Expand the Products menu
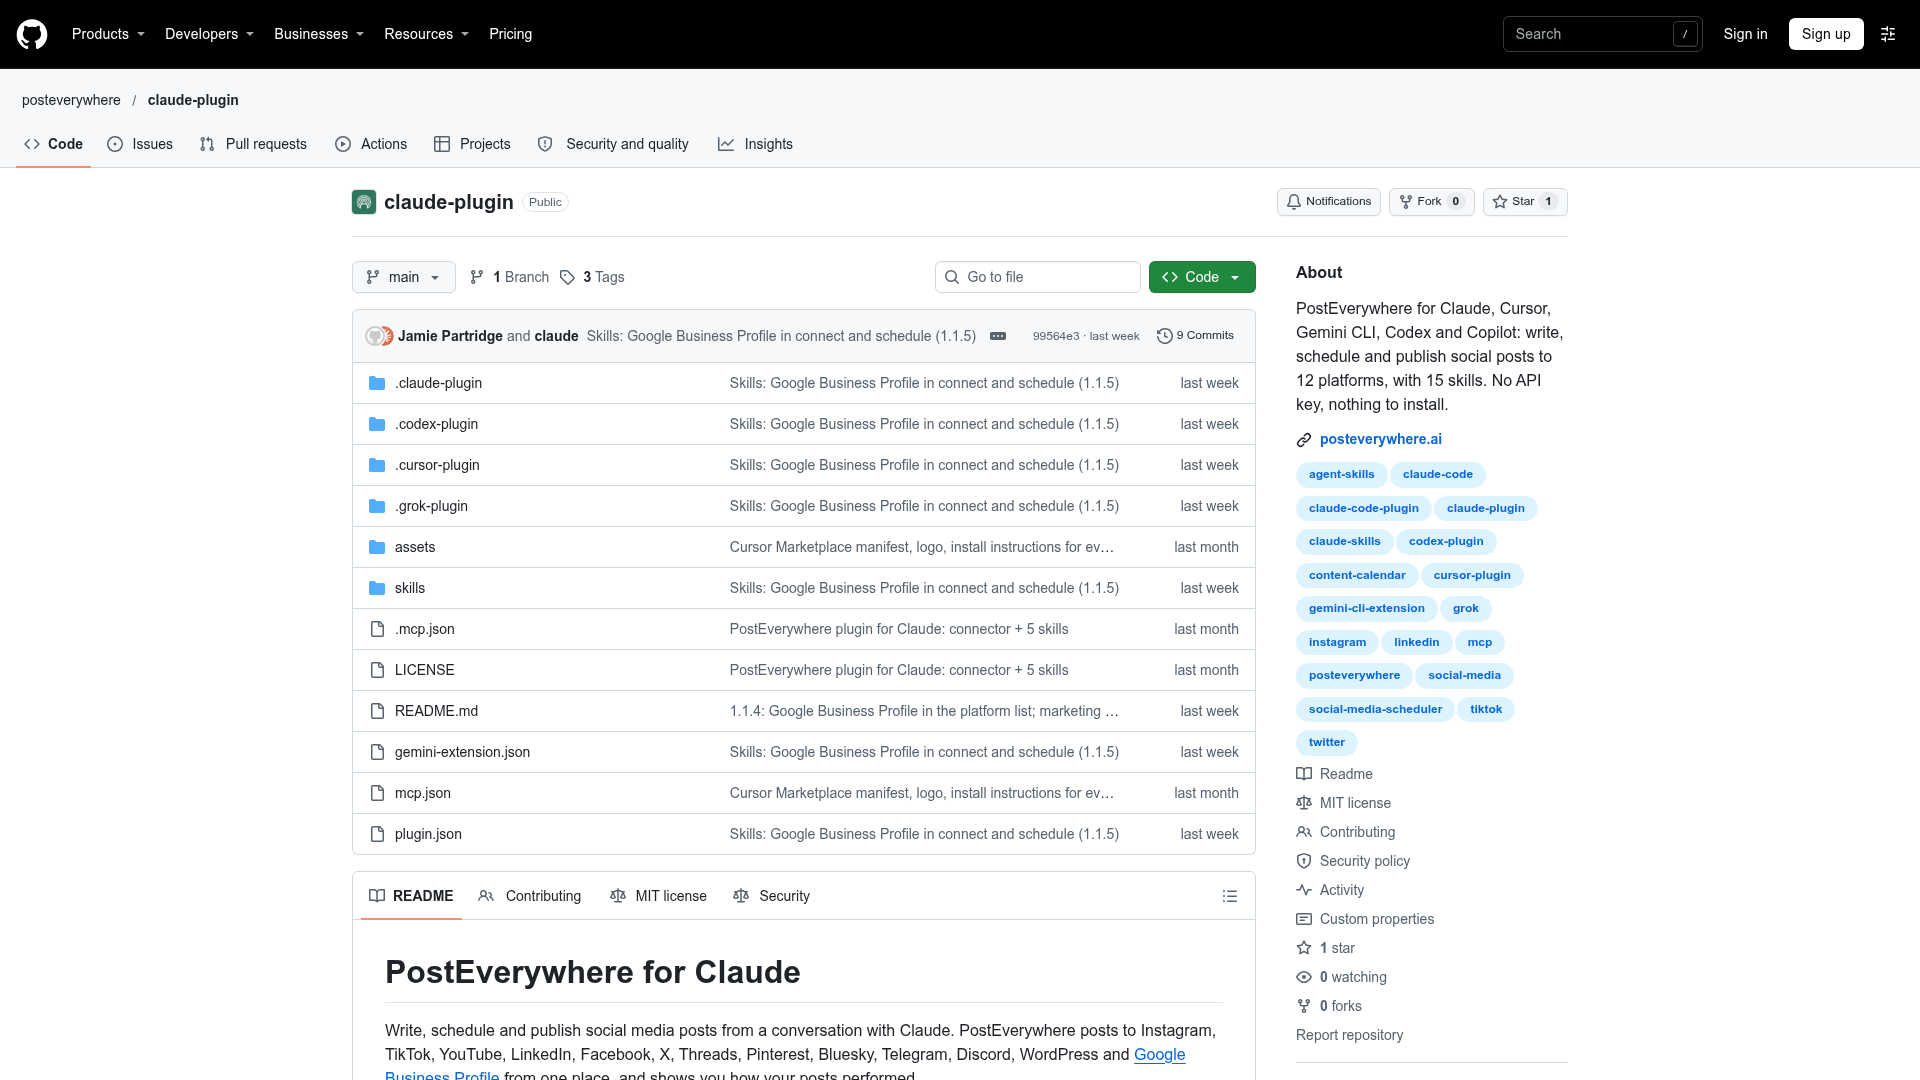 [x=109, y=34]
